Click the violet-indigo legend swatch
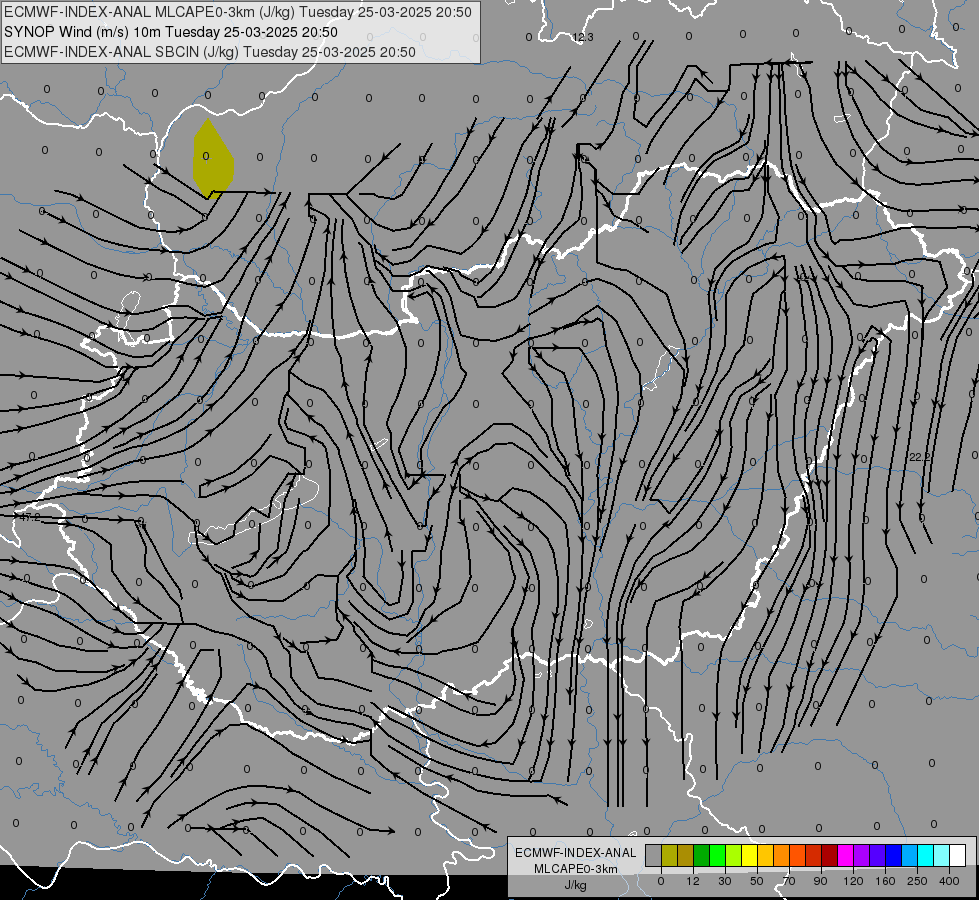Viewport: 979px width, 900px height. tap(878, 855)
